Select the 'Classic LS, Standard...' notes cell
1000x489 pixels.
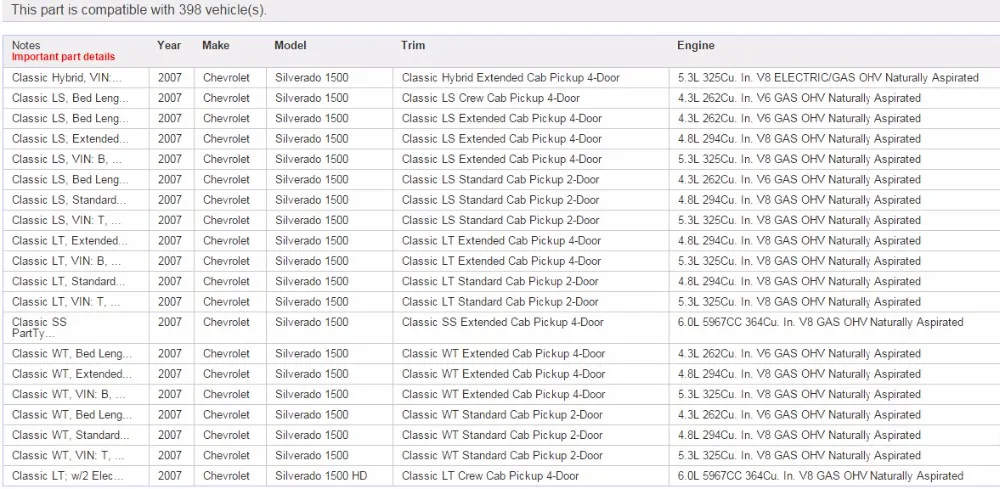click(x=76, y=200)
